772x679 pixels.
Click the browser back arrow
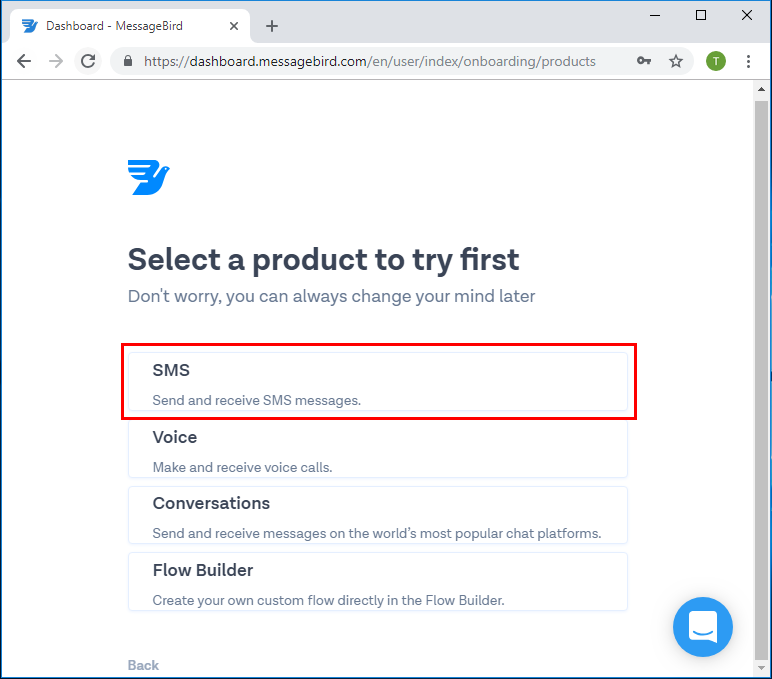coord(24,61)
